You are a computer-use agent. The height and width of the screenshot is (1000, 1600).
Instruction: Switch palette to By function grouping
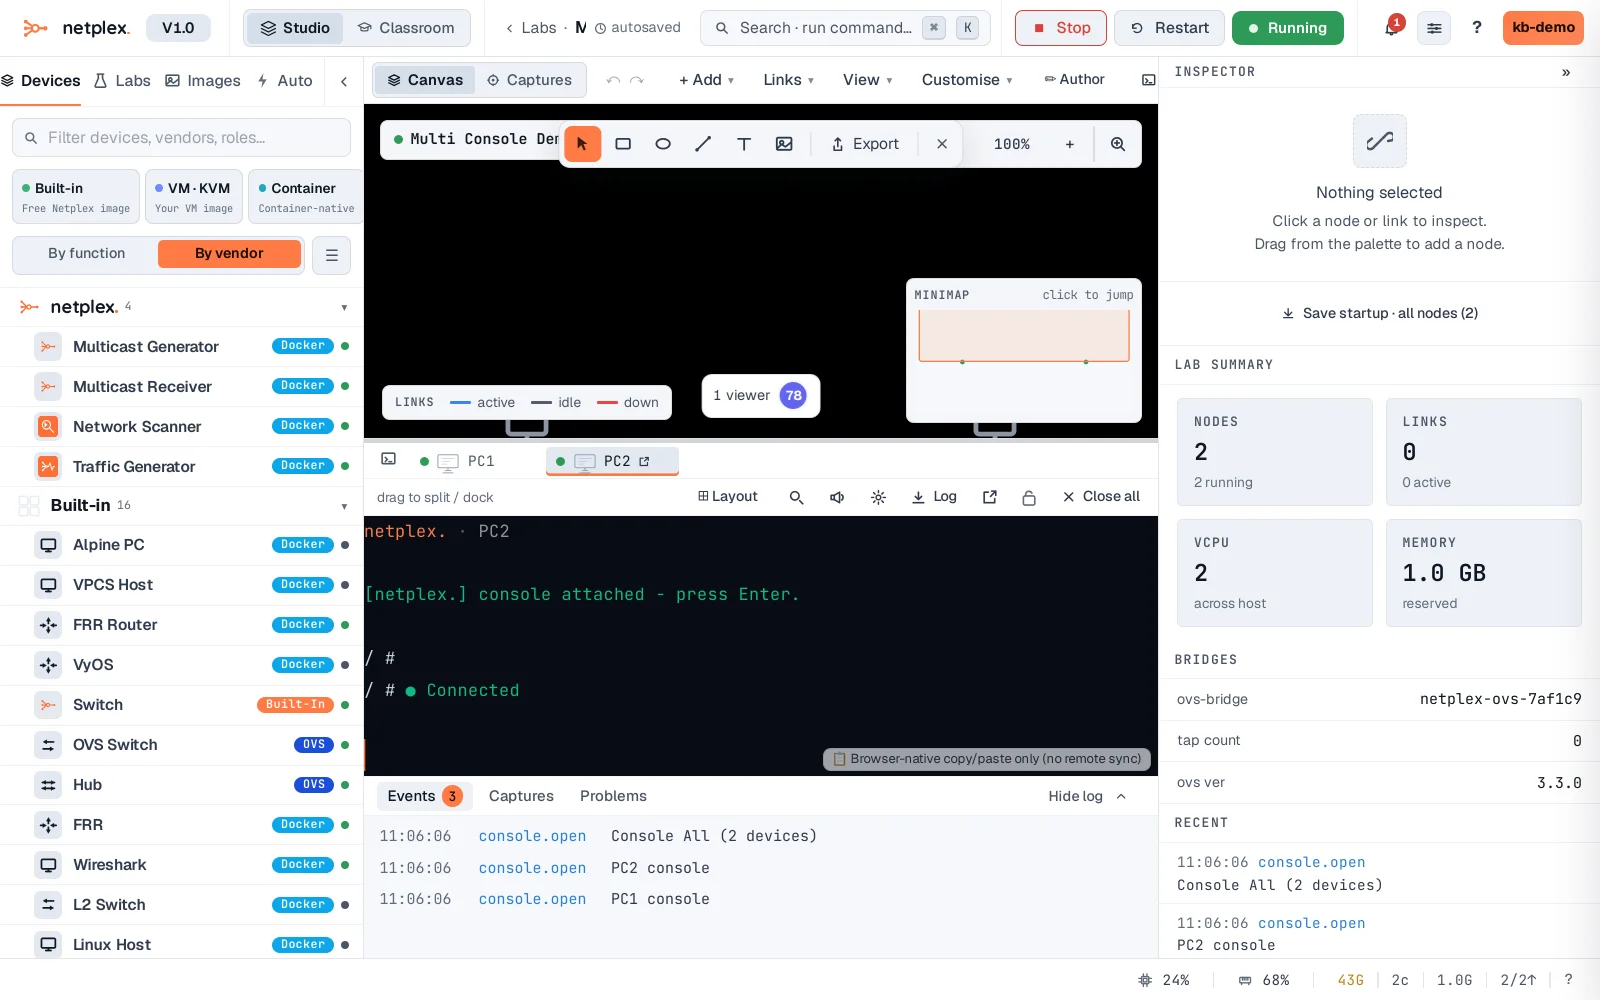(87, 254)
